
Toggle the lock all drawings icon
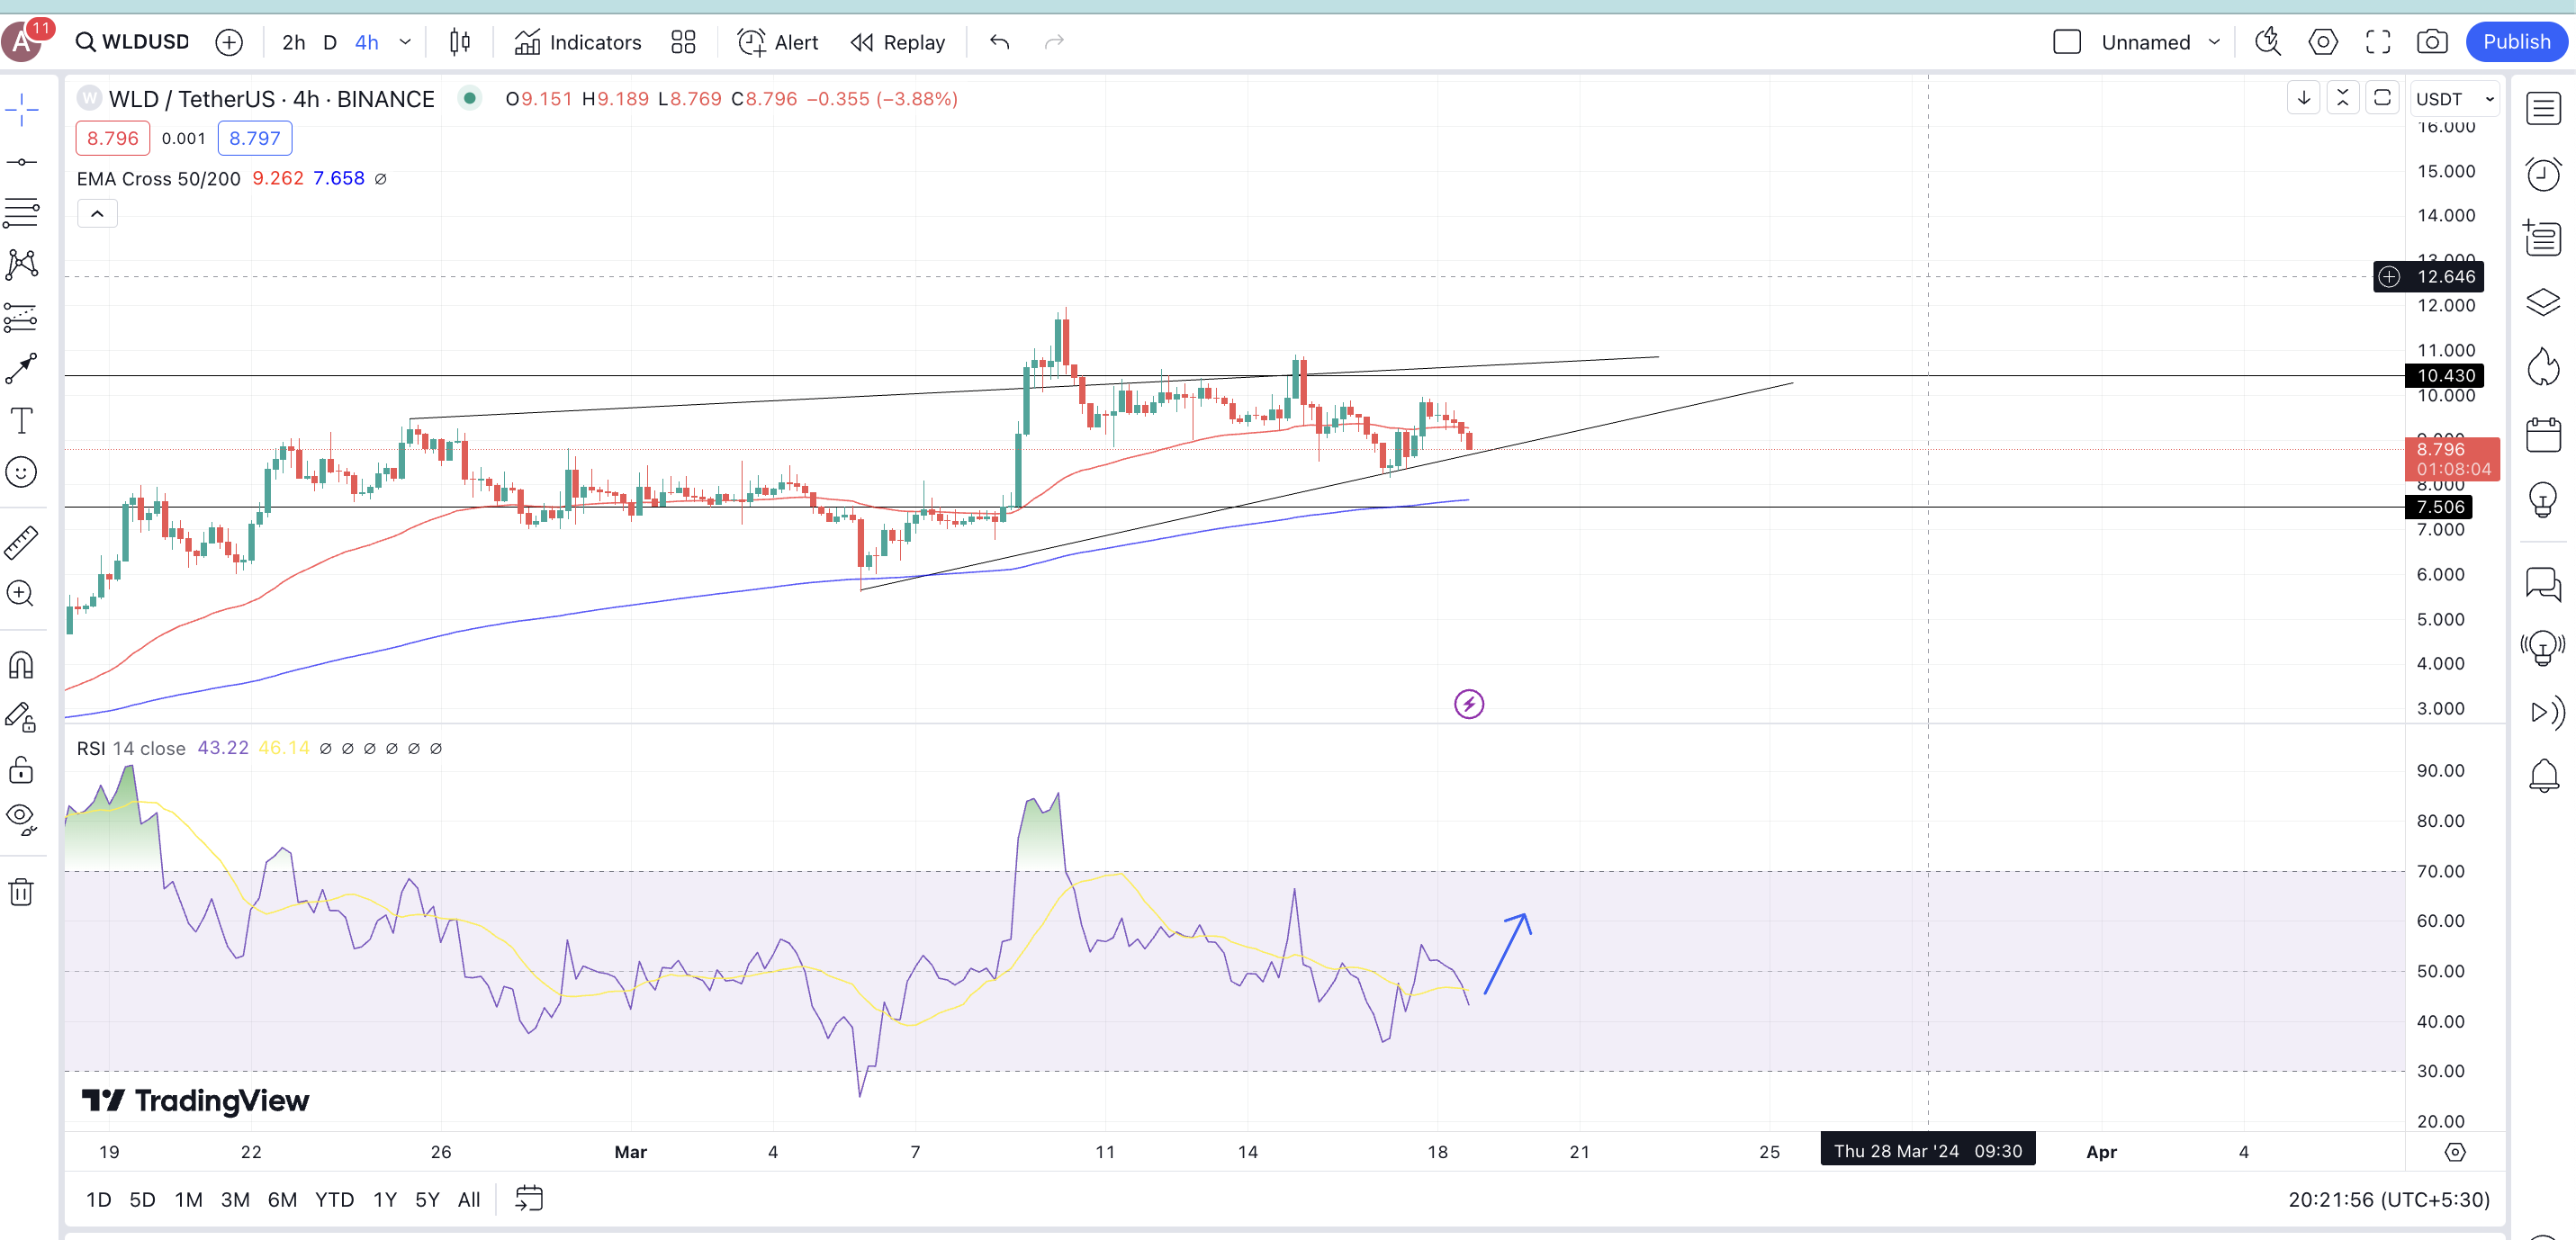pos(21,769)
